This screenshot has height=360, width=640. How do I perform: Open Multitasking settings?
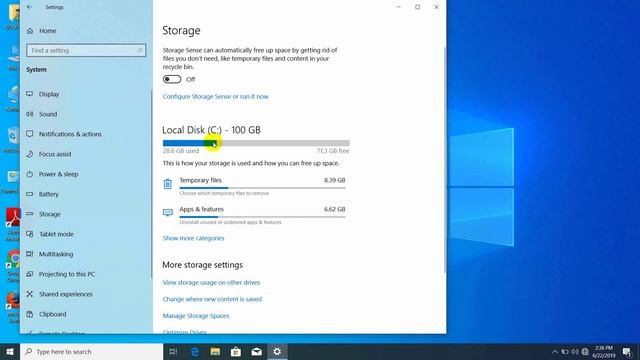tap(56, 254)
